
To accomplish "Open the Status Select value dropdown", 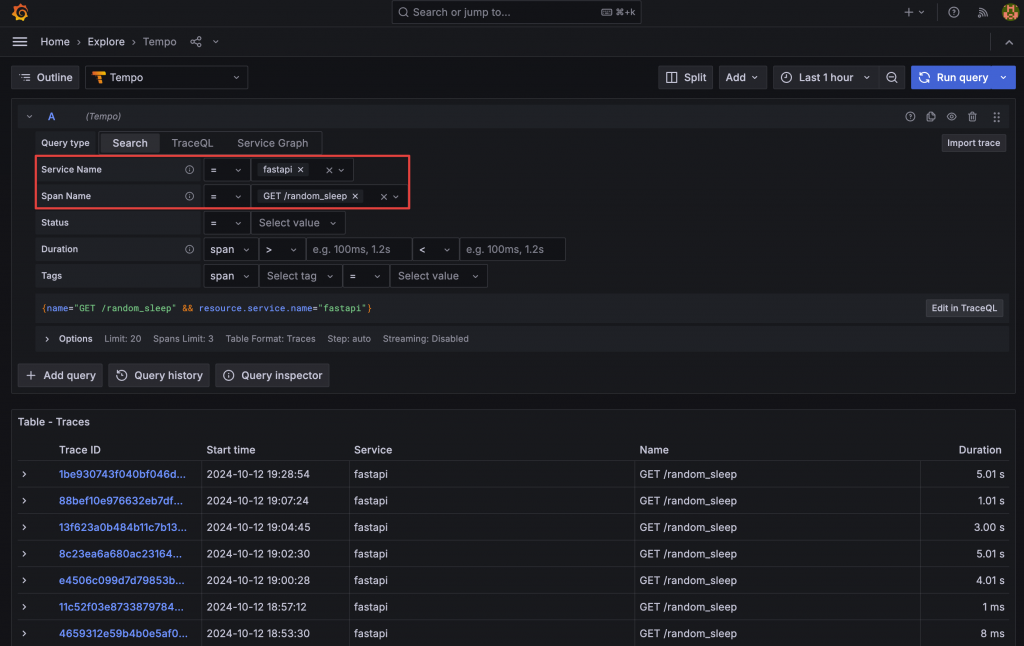I will pyautogui.click(x=298, y=223).
